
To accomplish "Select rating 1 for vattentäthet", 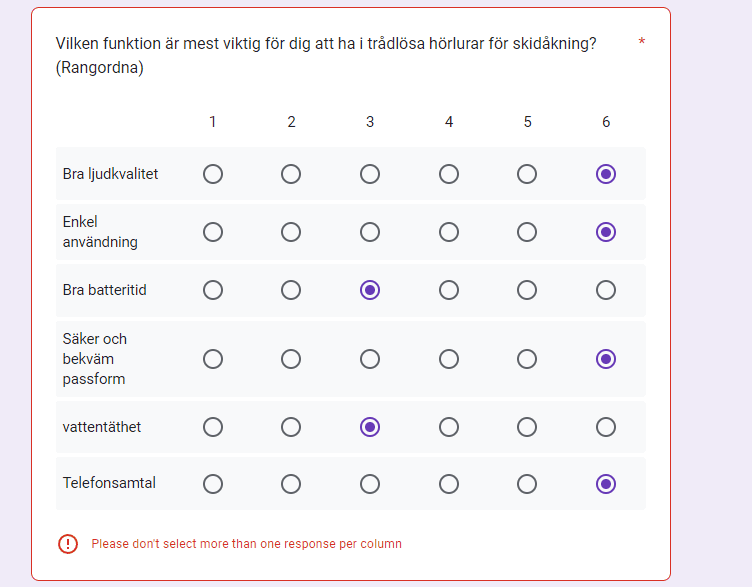I will tap(213, 427).
